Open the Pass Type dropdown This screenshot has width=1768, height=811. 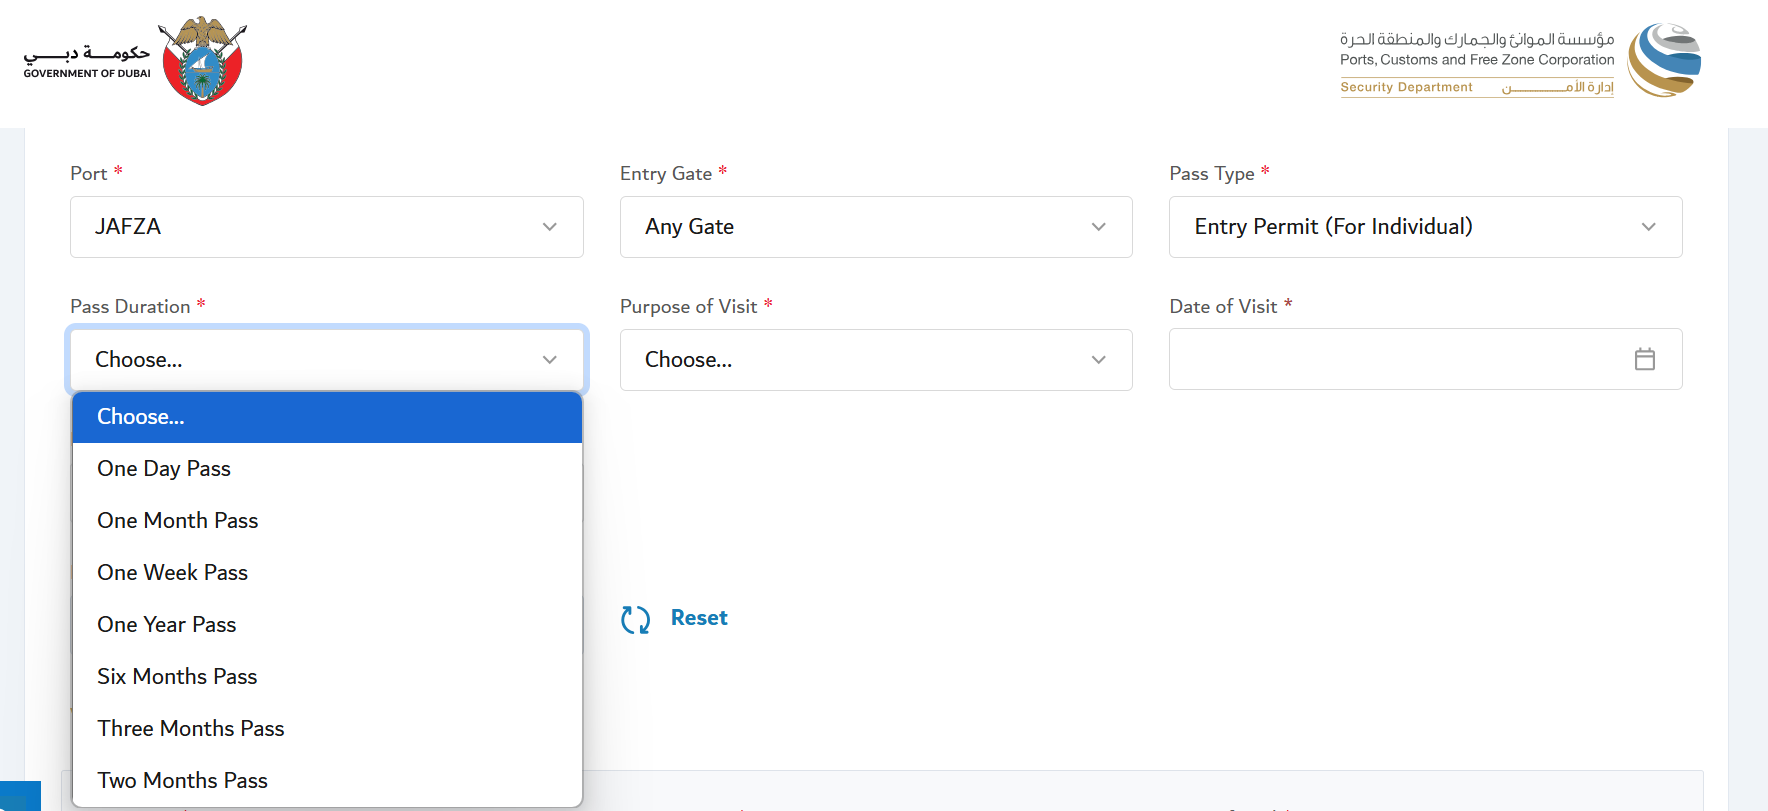(x=1425, y=227)
